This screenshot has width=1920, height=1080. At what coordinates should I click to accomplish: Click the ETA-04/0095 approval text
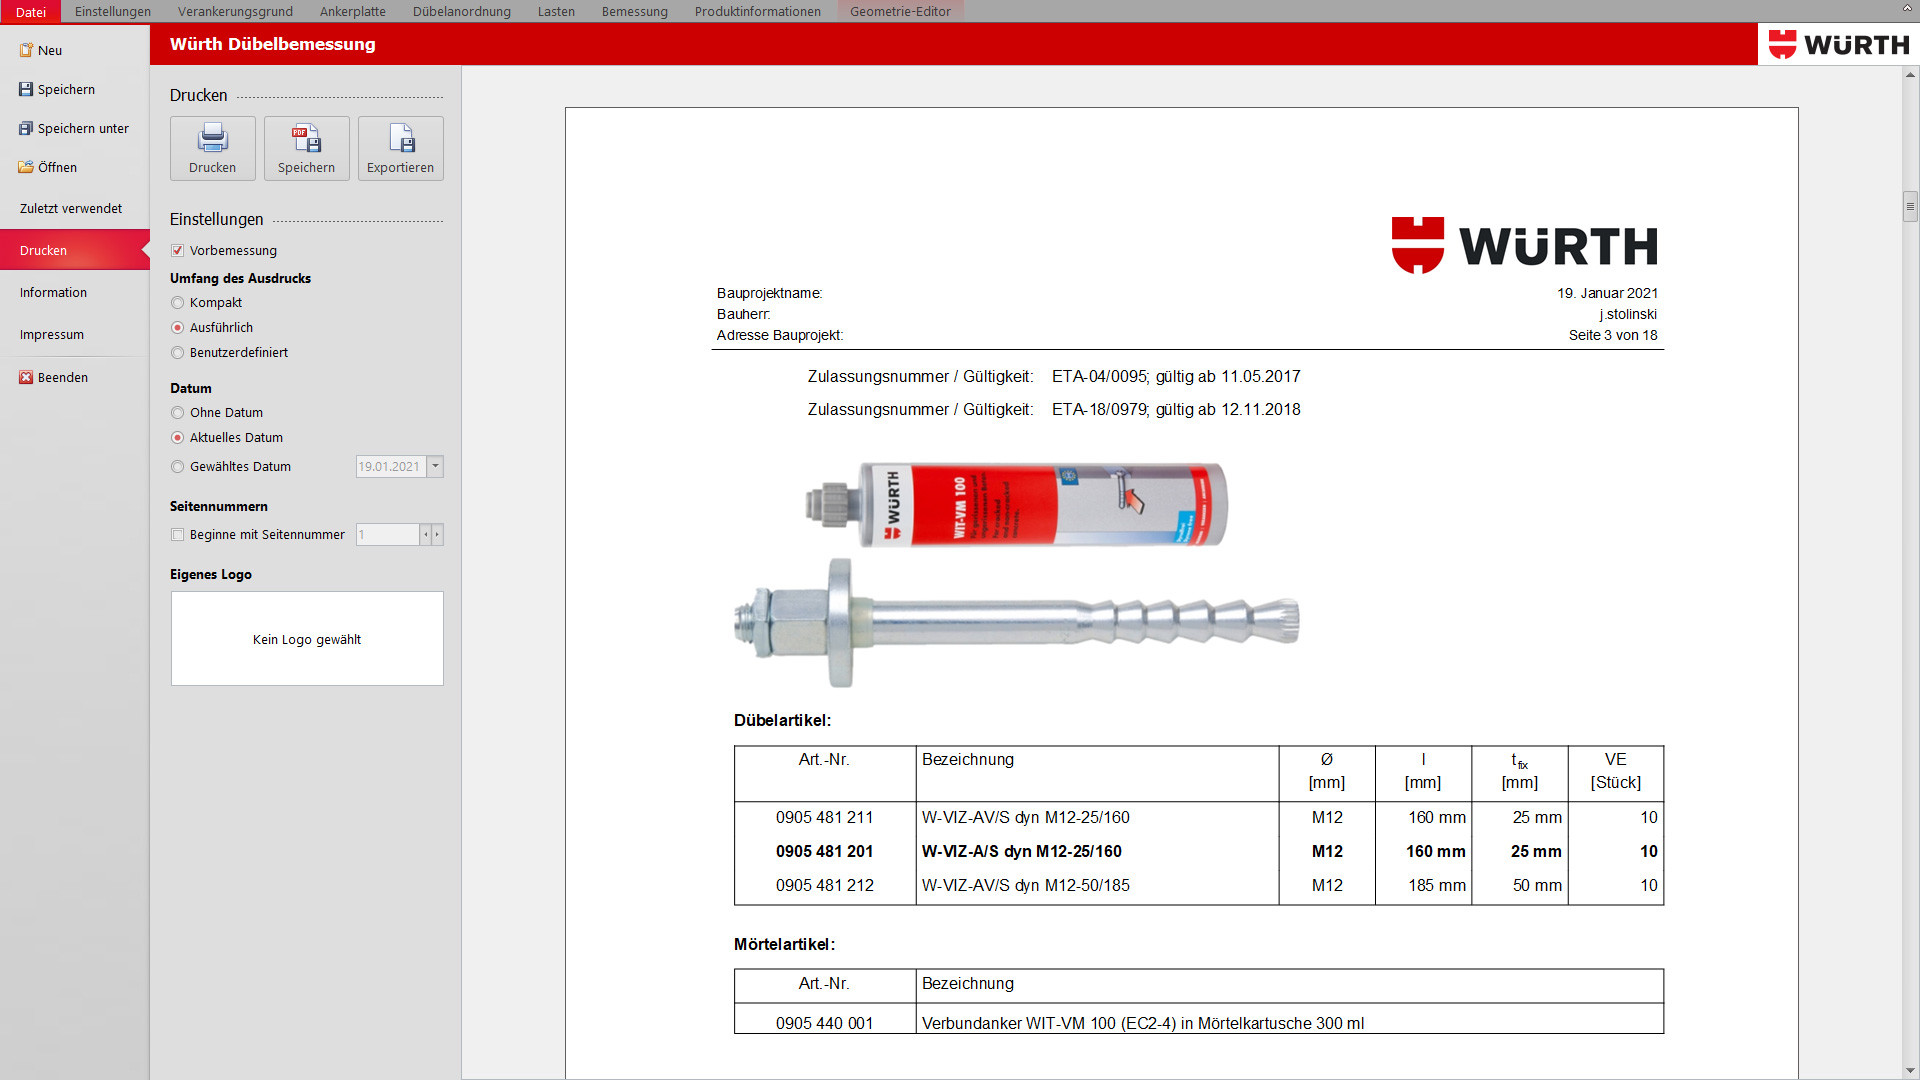[1176, 376]
